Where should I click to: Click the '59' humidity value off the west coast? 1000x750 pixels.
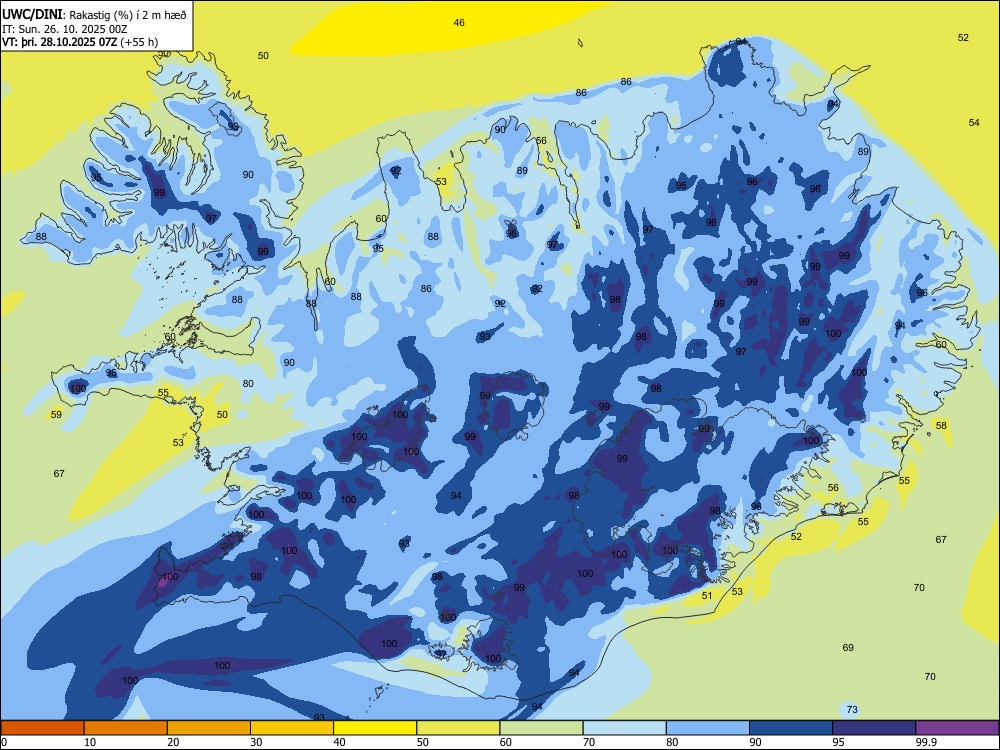pos(56,415)
